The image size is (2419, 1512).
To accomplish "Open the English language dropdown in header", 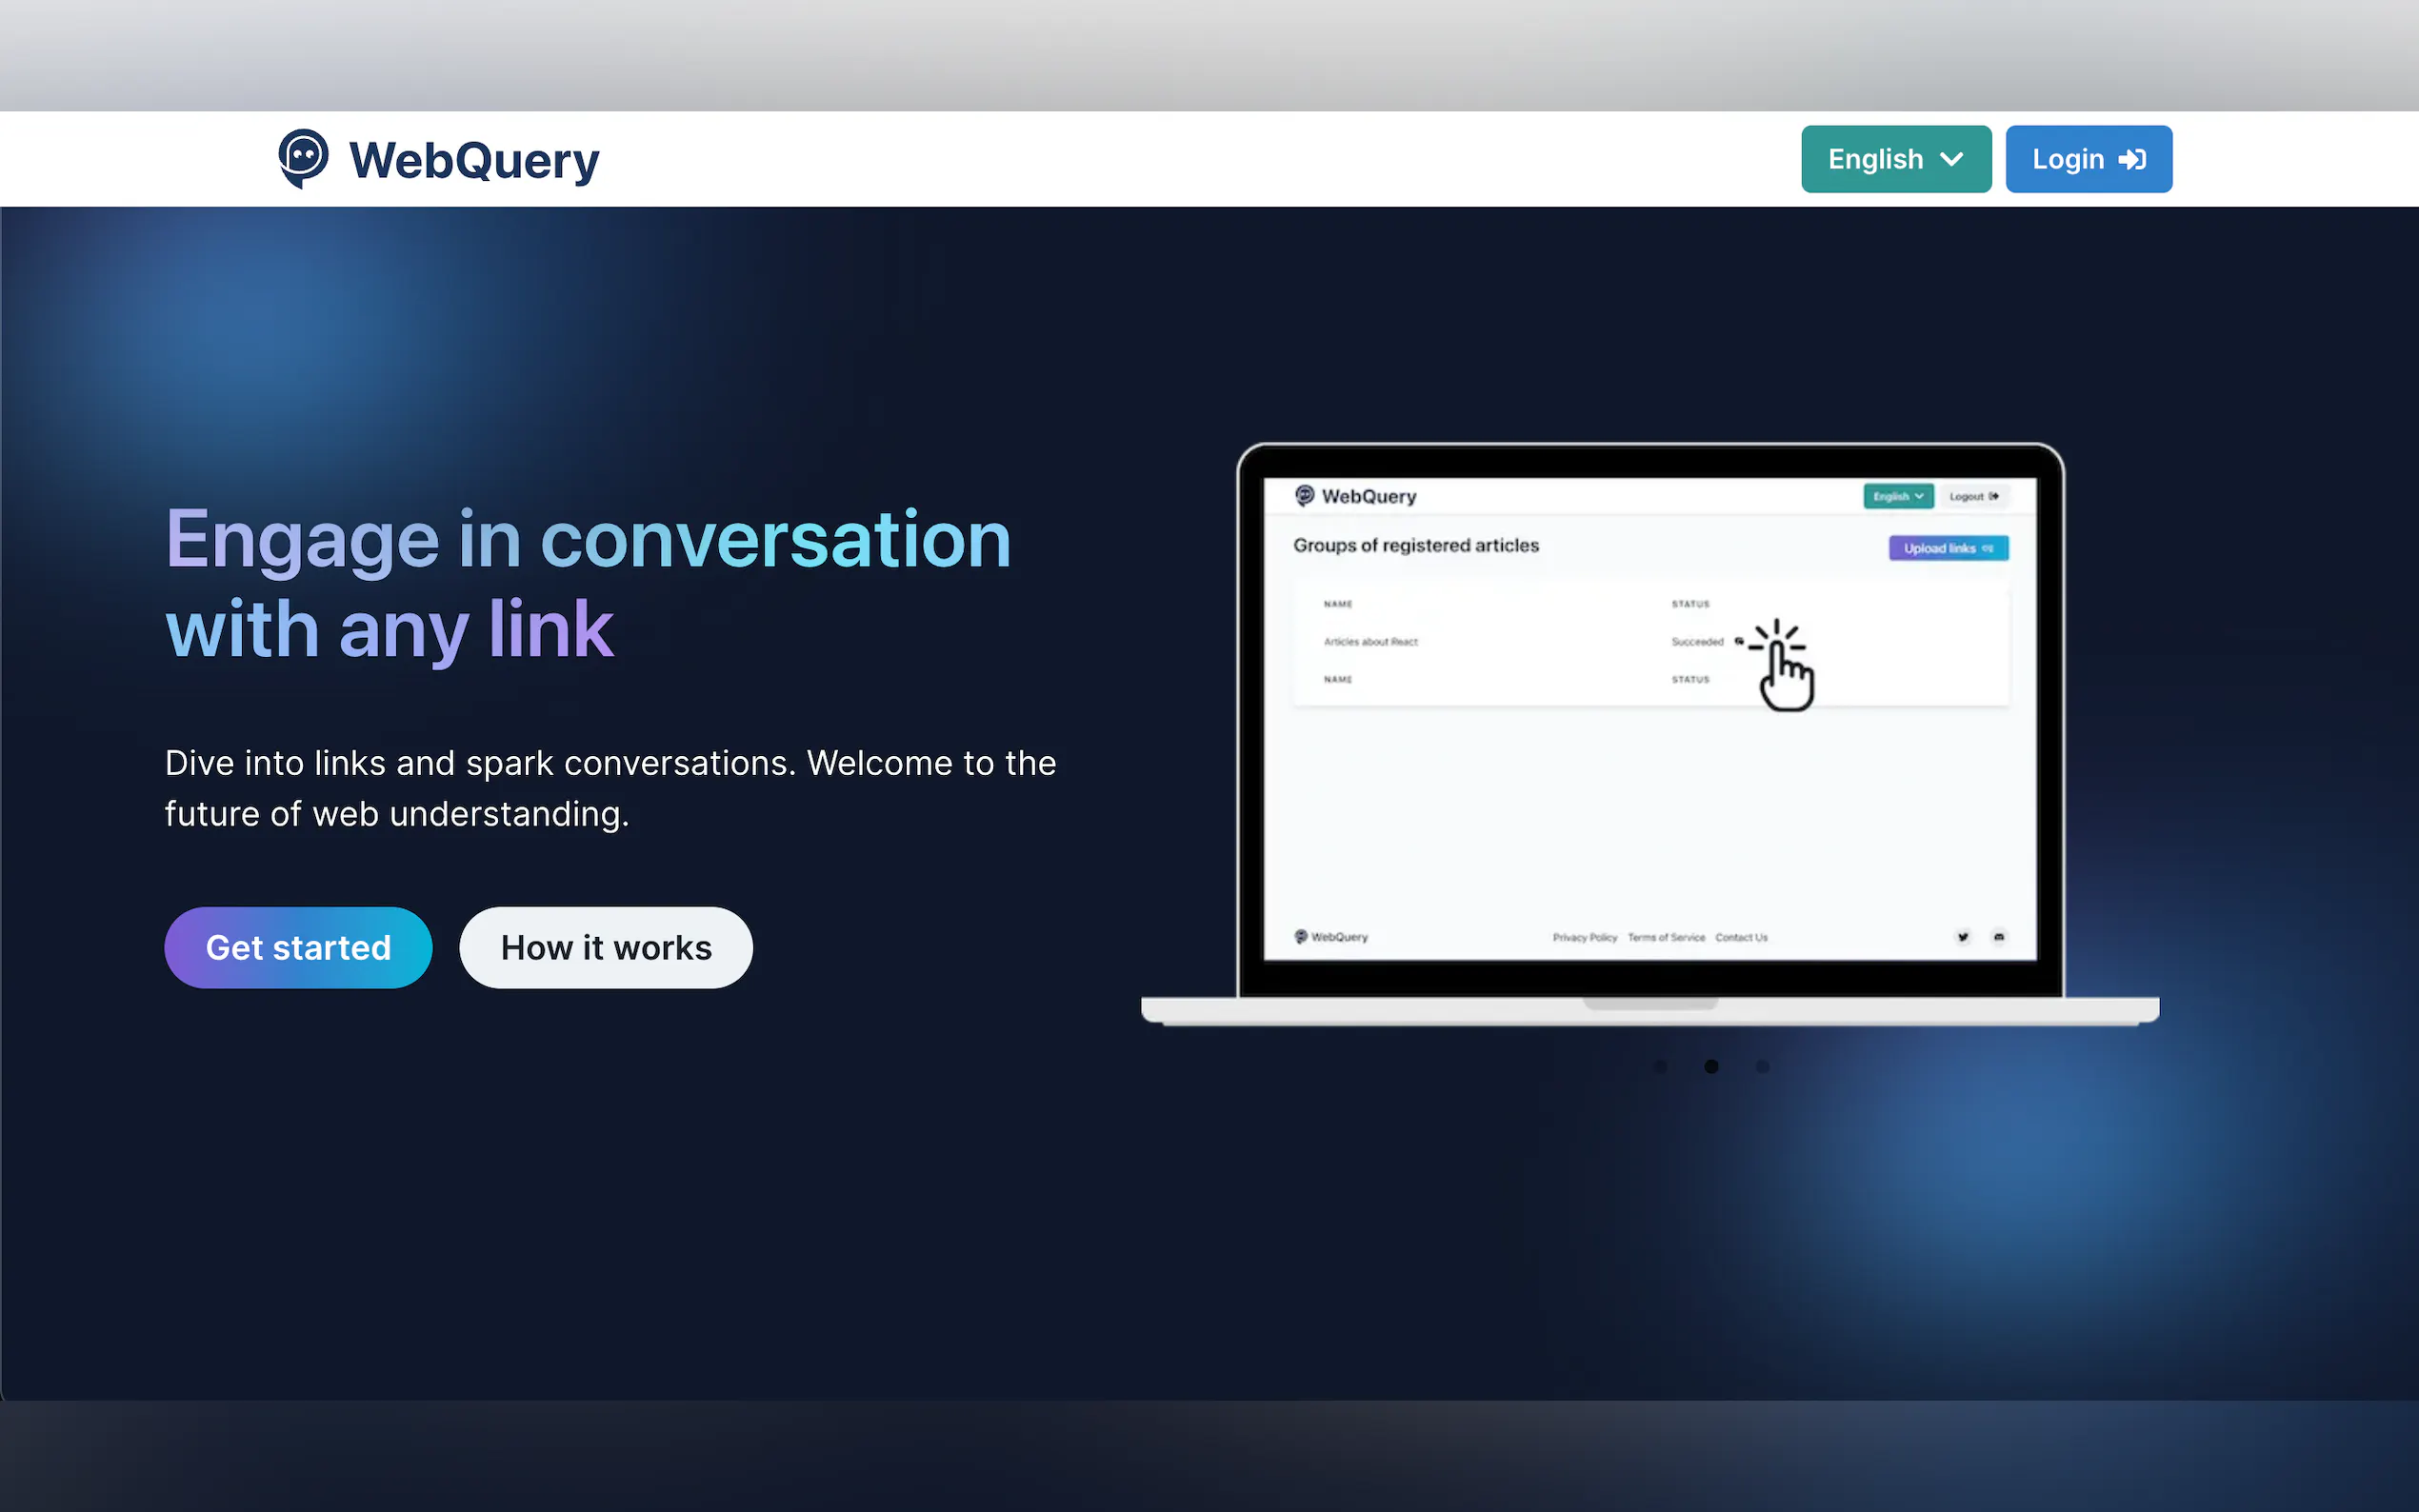I will coord(1894,159).
